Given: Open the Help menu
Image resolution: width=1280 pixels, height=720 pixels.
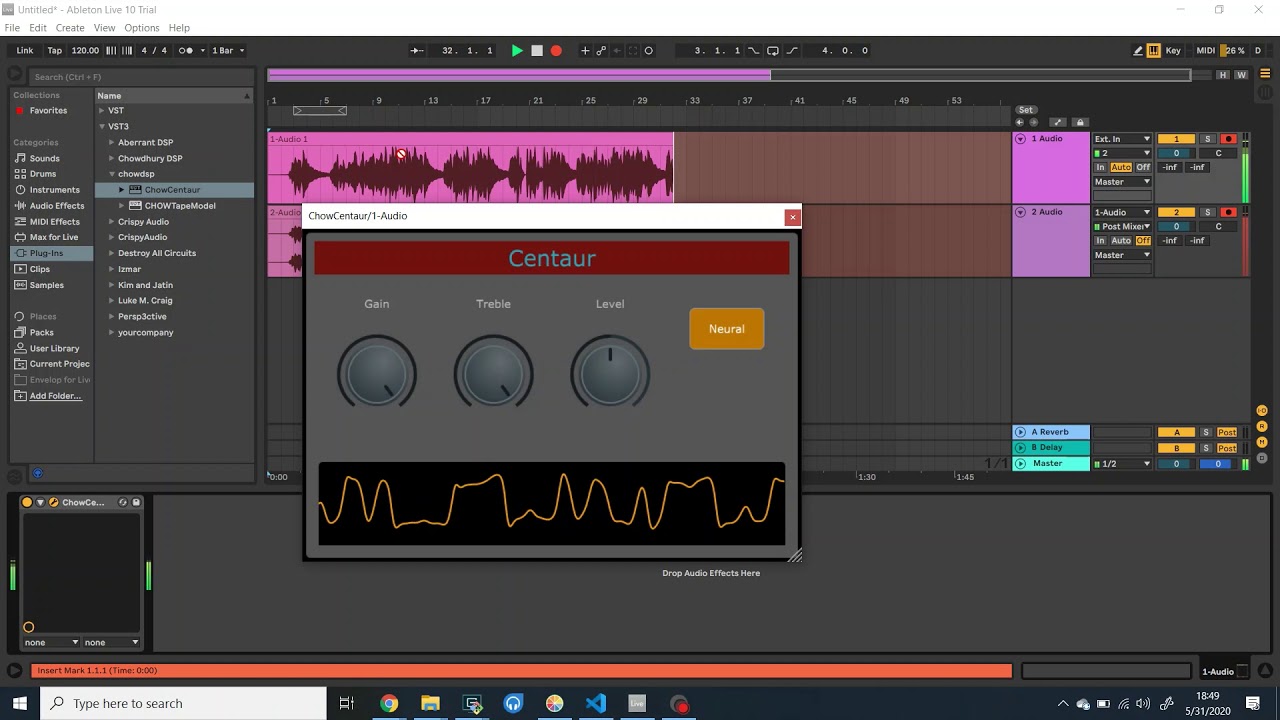Looking at the screenshot, I should pyautogui.click(x=179, y=28).
